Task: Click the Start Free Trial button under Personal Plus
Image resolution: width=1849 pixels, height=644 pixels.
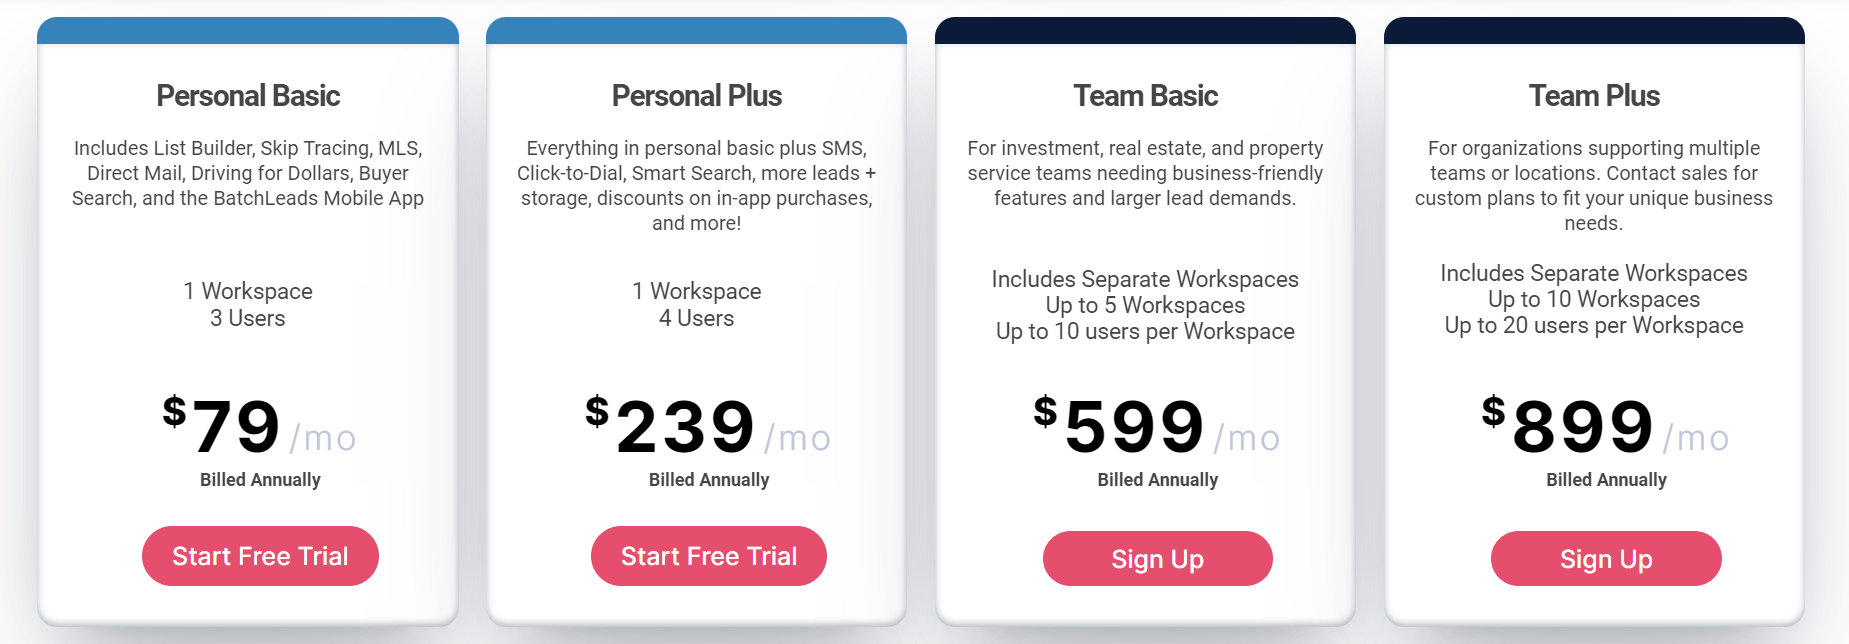Action: pos(708,556)
